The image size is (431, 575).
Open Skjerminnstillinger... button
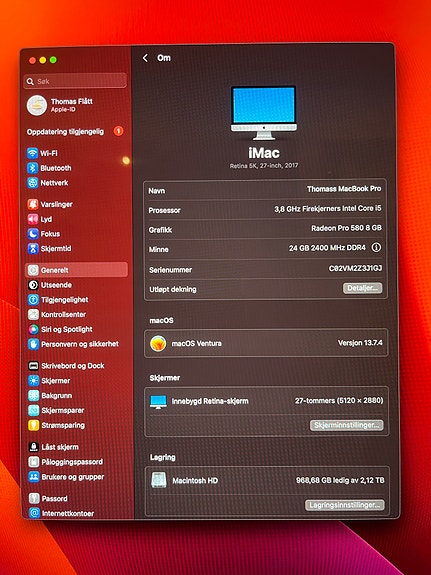click(x=347, y=425)
